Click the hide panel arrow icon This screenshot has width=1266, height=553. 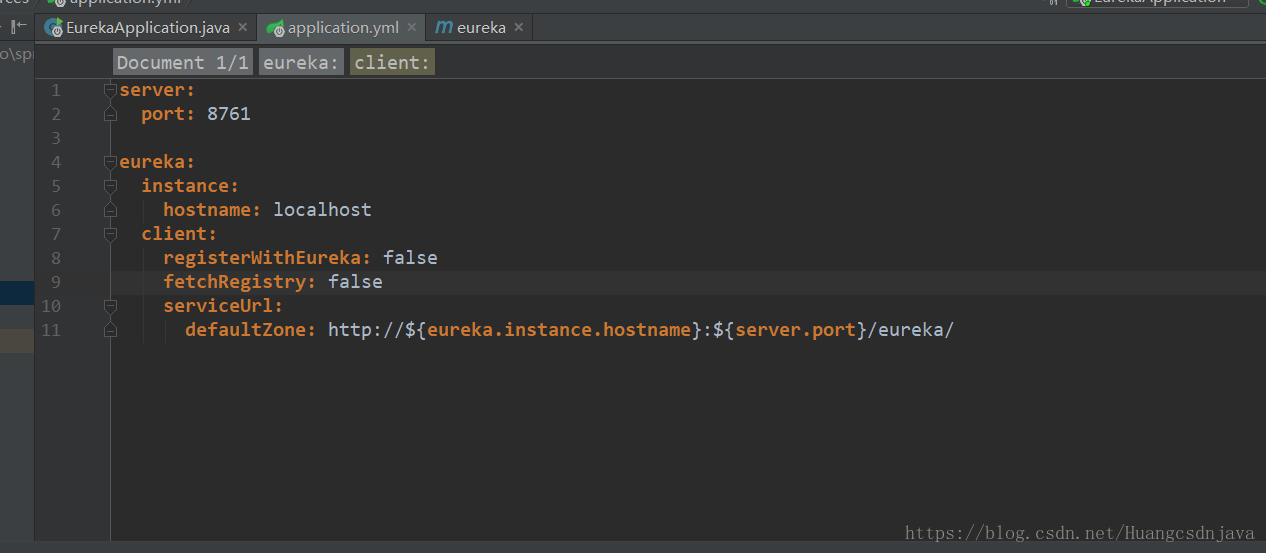pos(18,27)
